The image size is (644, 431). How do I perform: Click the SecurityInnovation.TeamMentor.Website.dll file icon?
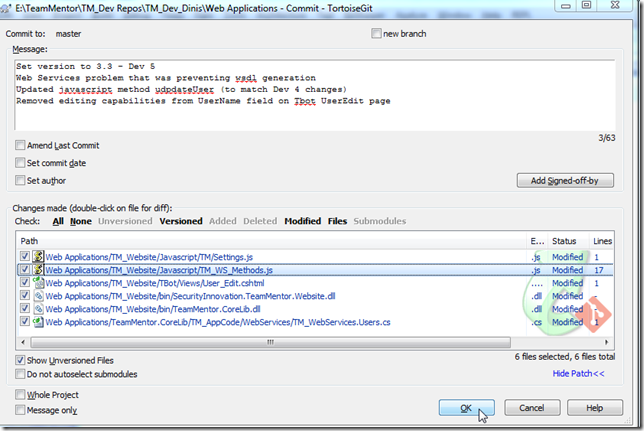click(x=38, y=296)
